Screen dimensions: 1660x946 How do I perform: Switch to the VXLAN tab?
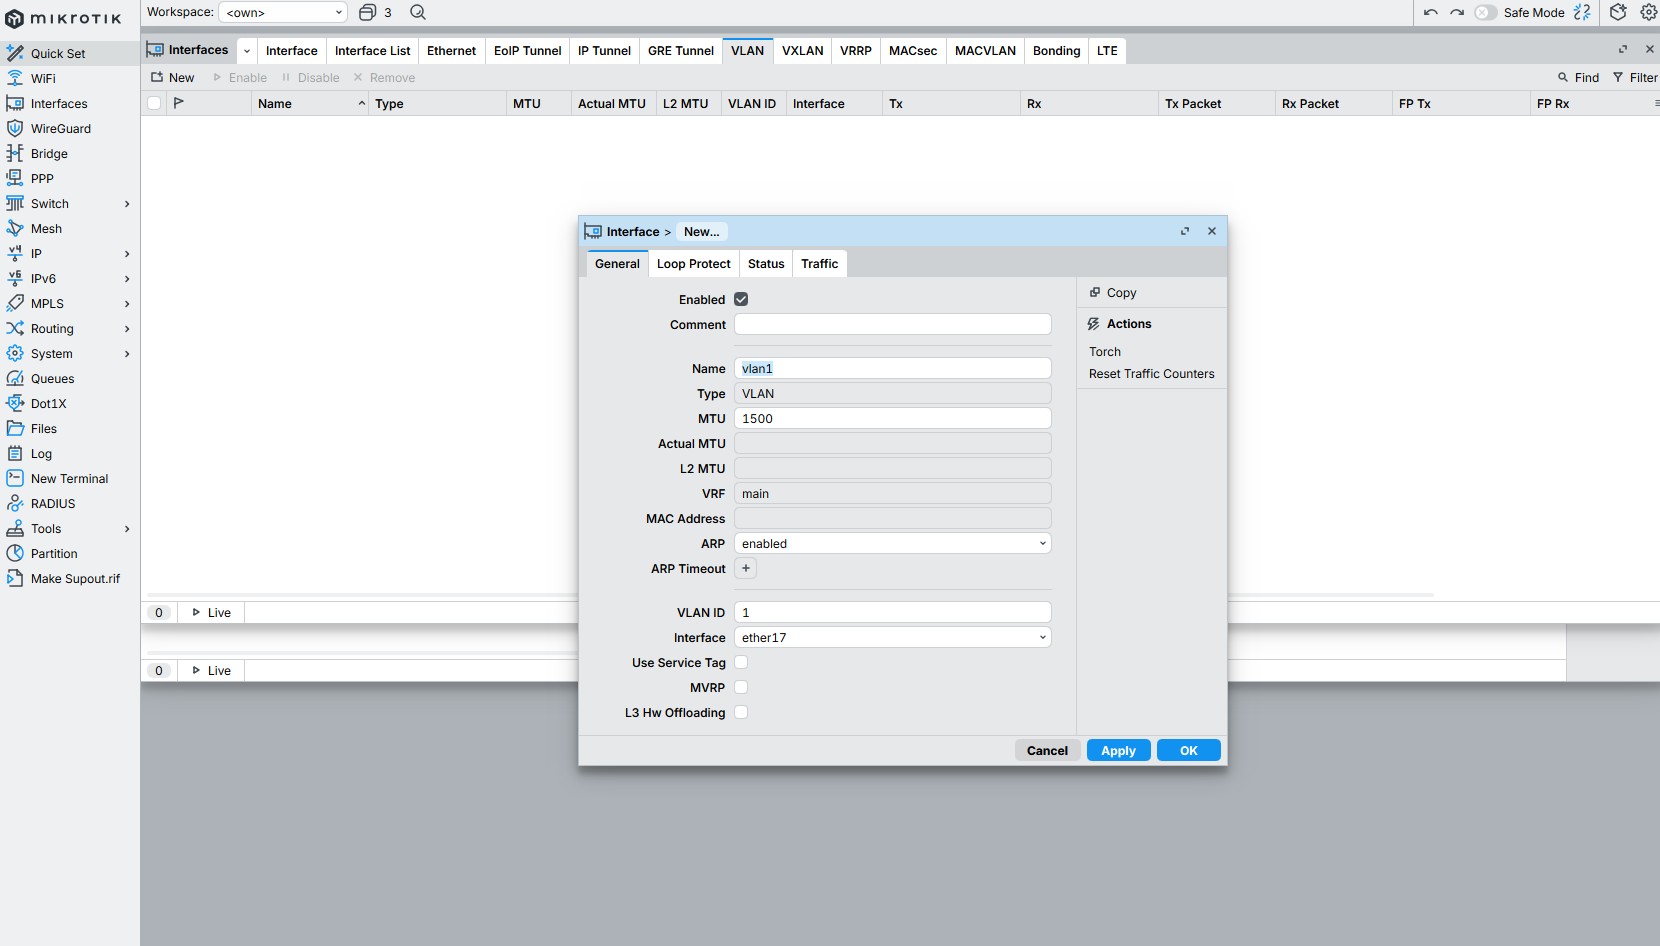(802, 50)
